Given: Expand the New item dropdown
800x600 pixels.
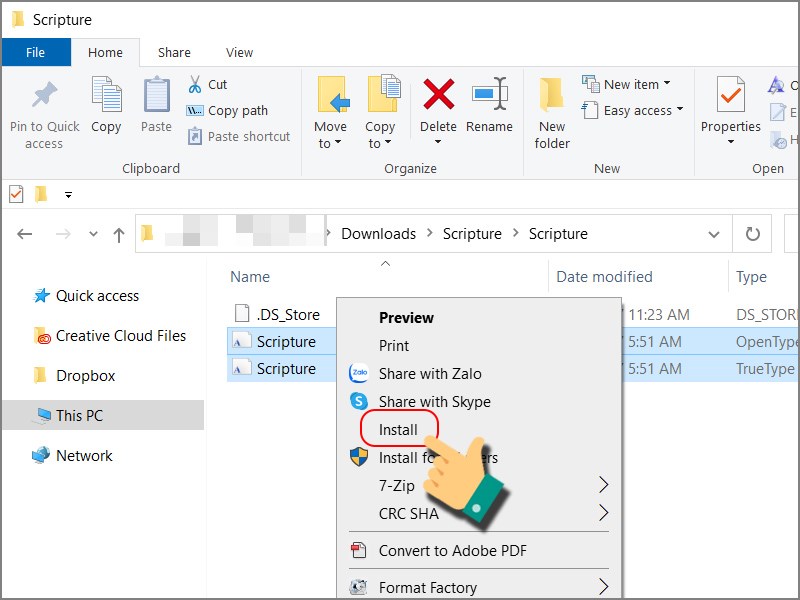Looking at the screenshot, I should pos(667,83).
